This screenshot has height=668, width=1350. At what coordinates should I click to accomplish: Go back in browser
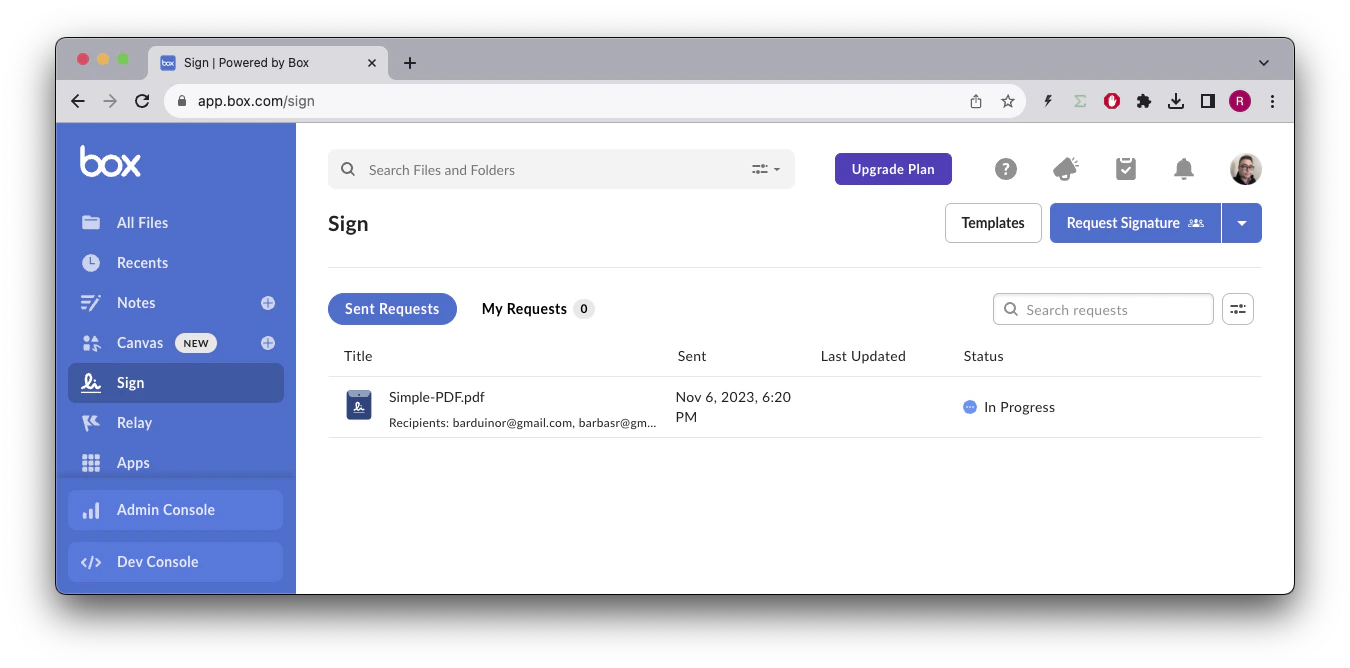coord(78,101)
